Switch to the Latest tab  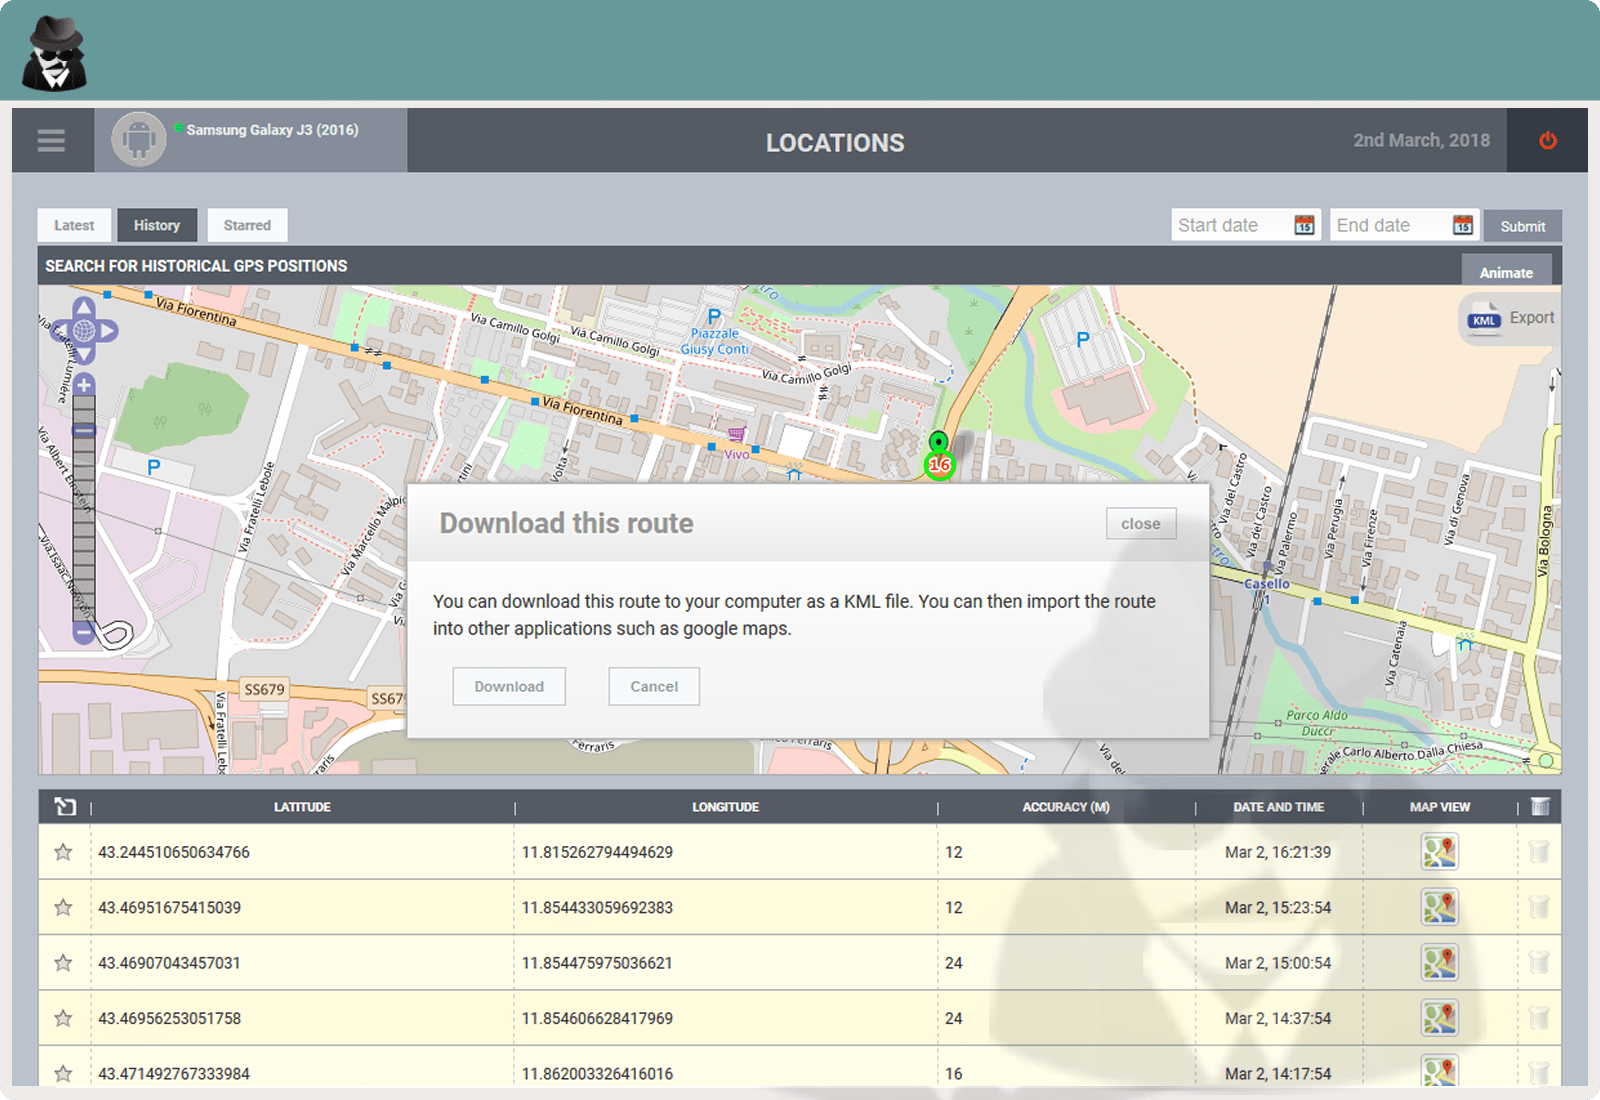point(73,225)
